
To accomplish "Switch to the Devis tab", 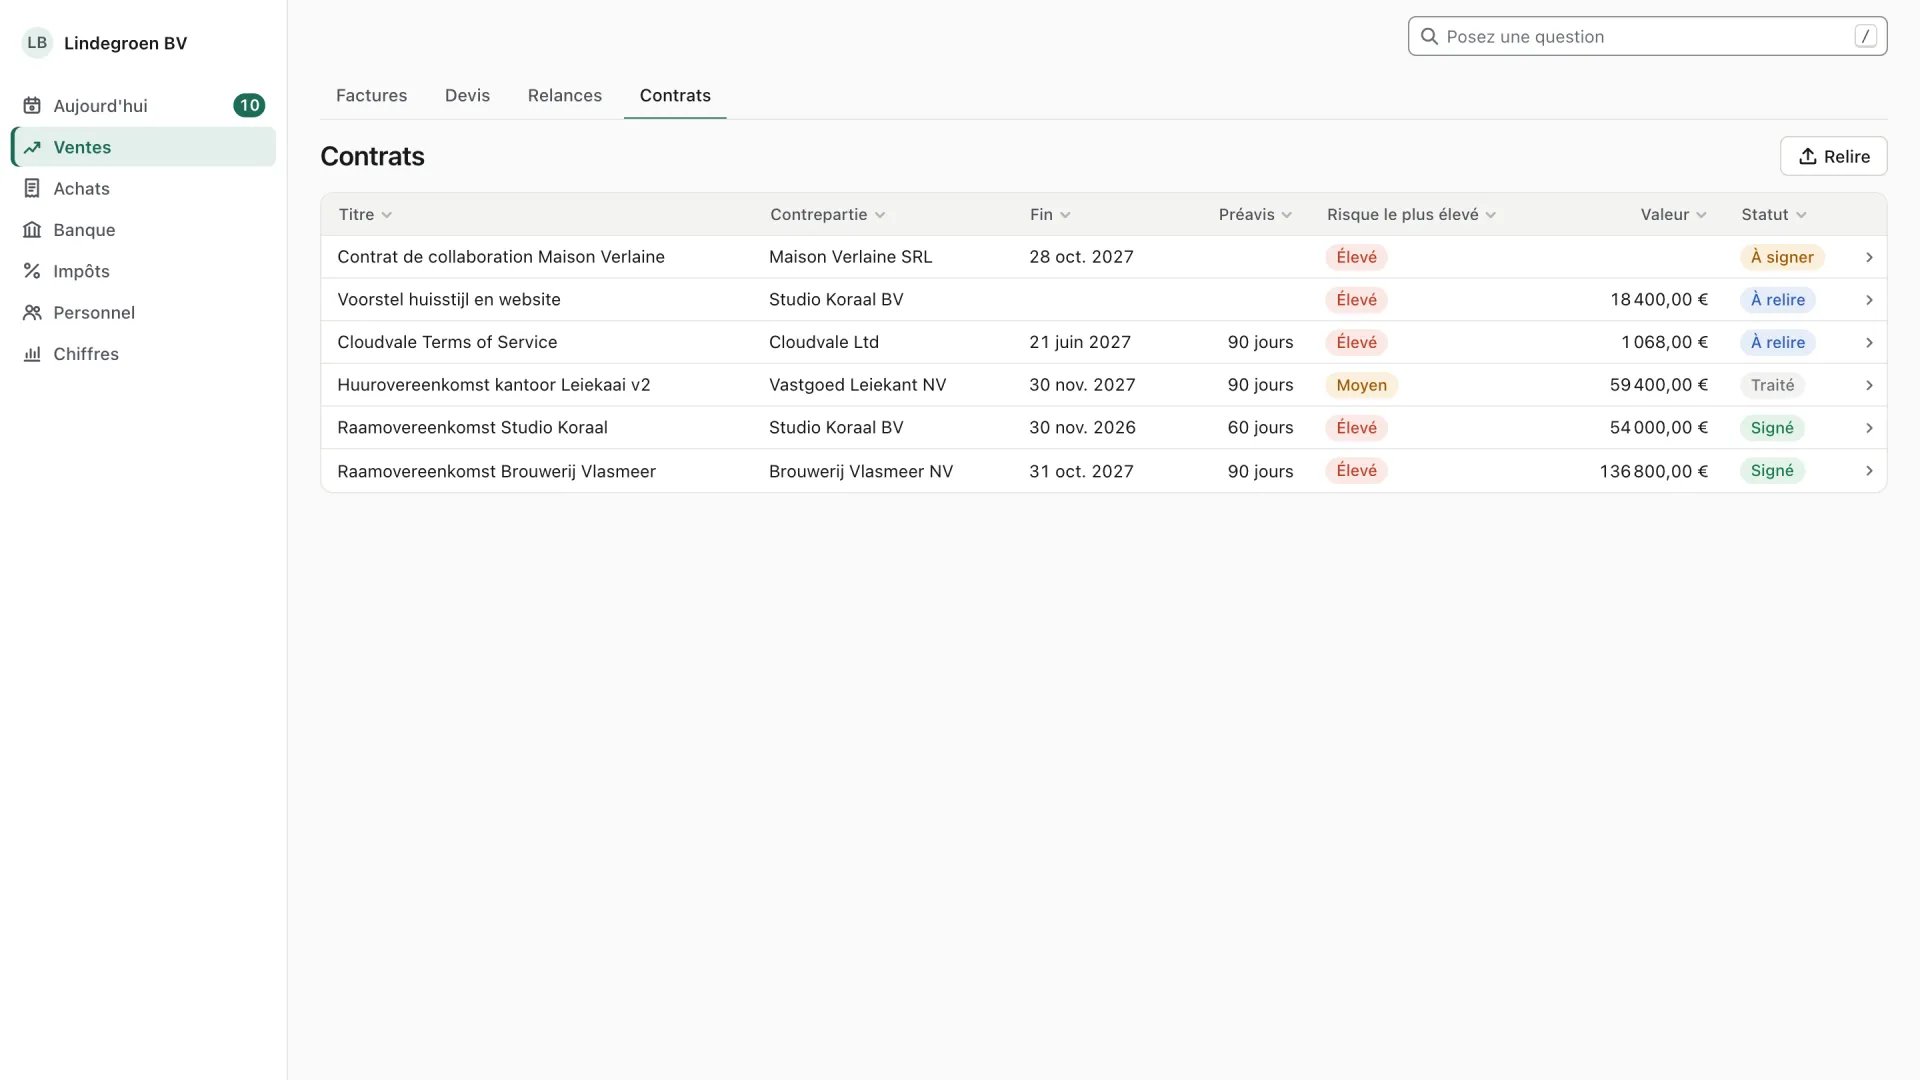I will point(467,95).
